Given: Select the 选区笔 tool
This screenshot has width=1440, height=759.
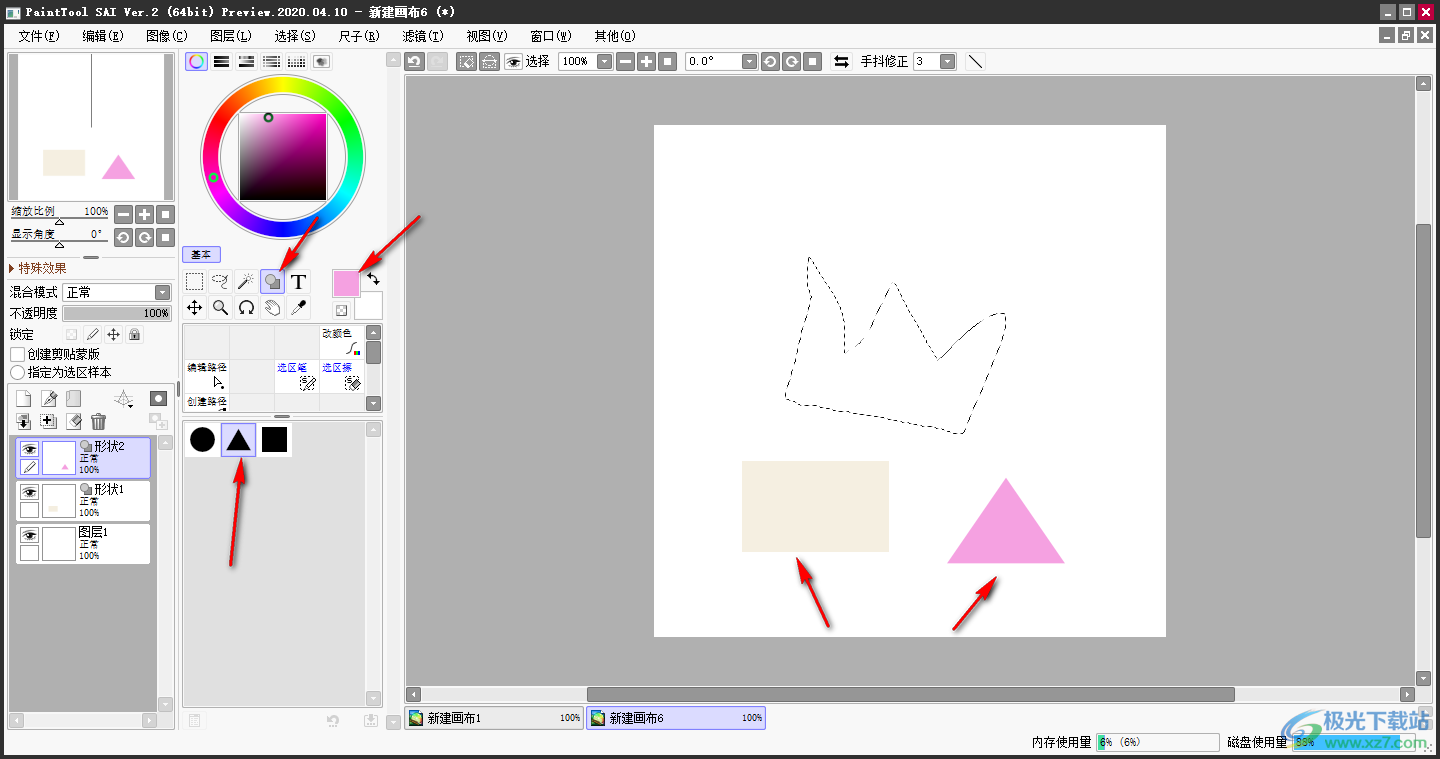Looking at the screenshot, I should (297, 376).
